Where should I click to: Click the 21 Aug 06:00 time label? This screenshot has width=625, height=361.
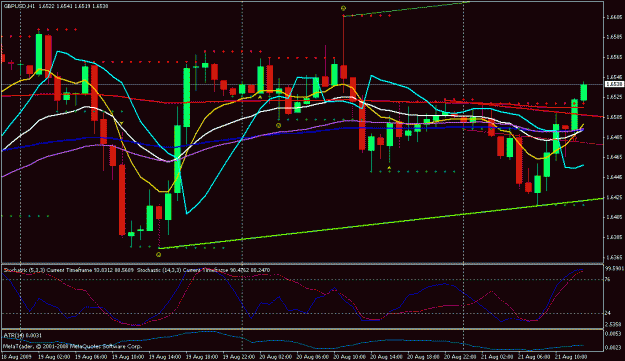pos(534,356)
